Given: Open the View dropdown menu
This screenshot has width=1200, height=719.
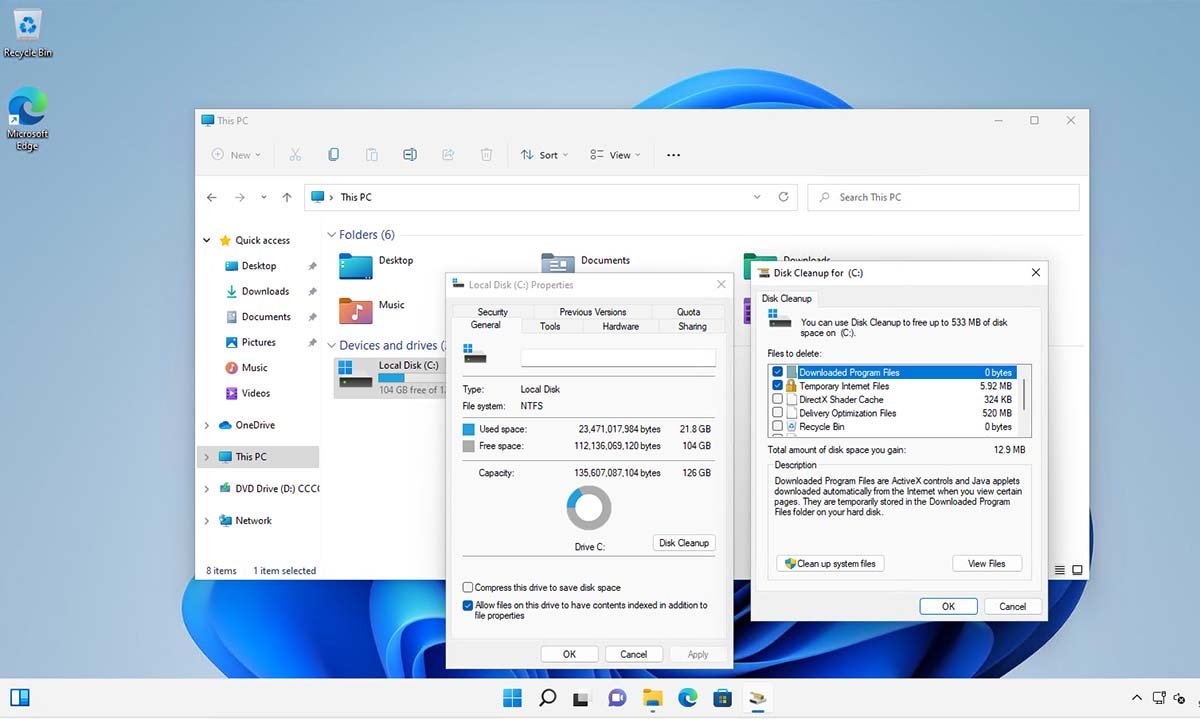Looking at the screenshot, I should coord(615,154).
